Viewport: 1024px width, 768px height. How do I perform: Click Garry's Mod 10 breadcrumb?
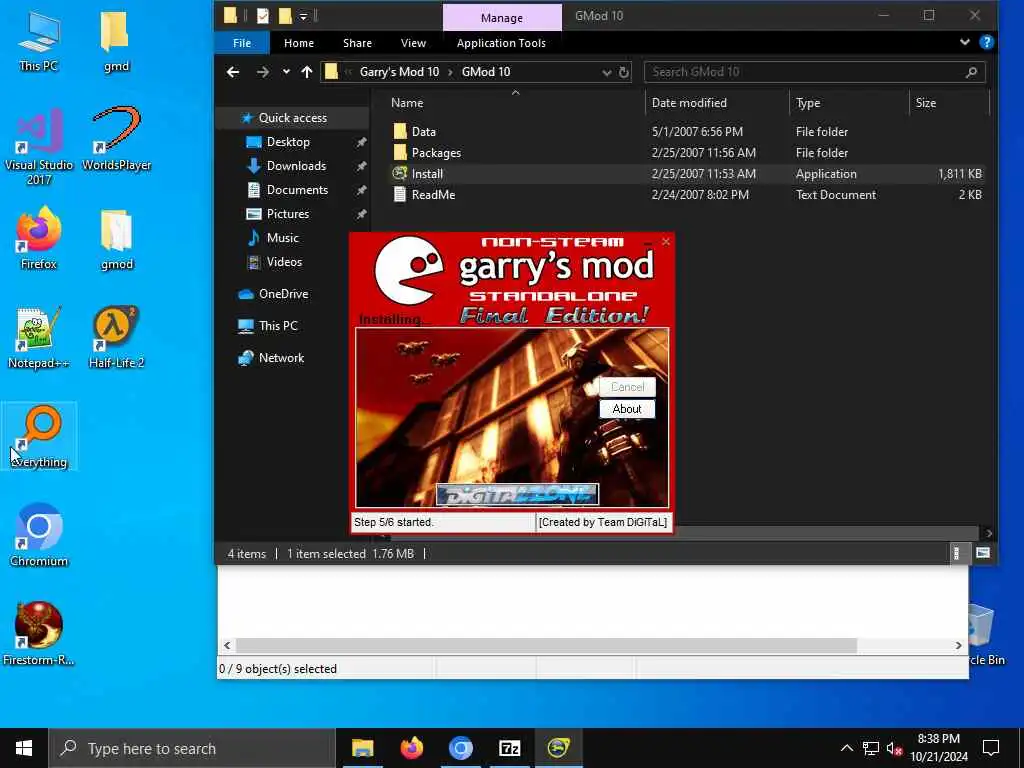pos(399,72)
